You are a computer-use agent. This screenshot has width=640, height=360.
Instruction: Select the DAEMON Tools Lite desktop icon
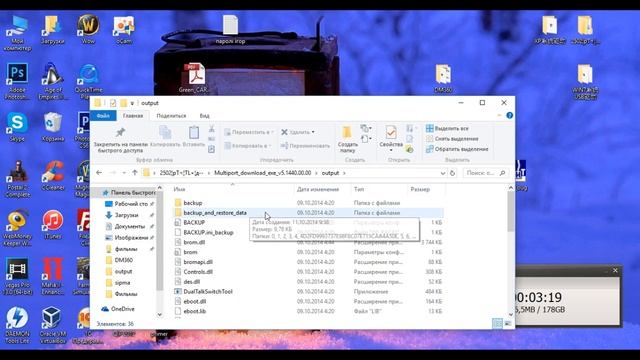pyautogui.click(x=17, y=325)
